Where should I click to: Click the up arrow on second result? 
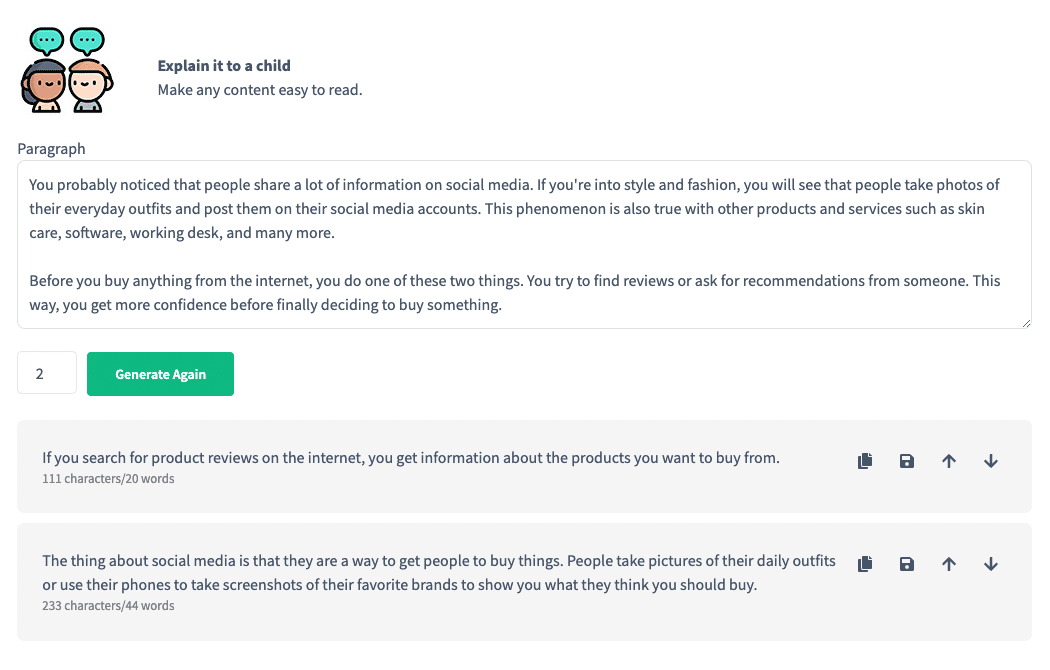point(949,564)
